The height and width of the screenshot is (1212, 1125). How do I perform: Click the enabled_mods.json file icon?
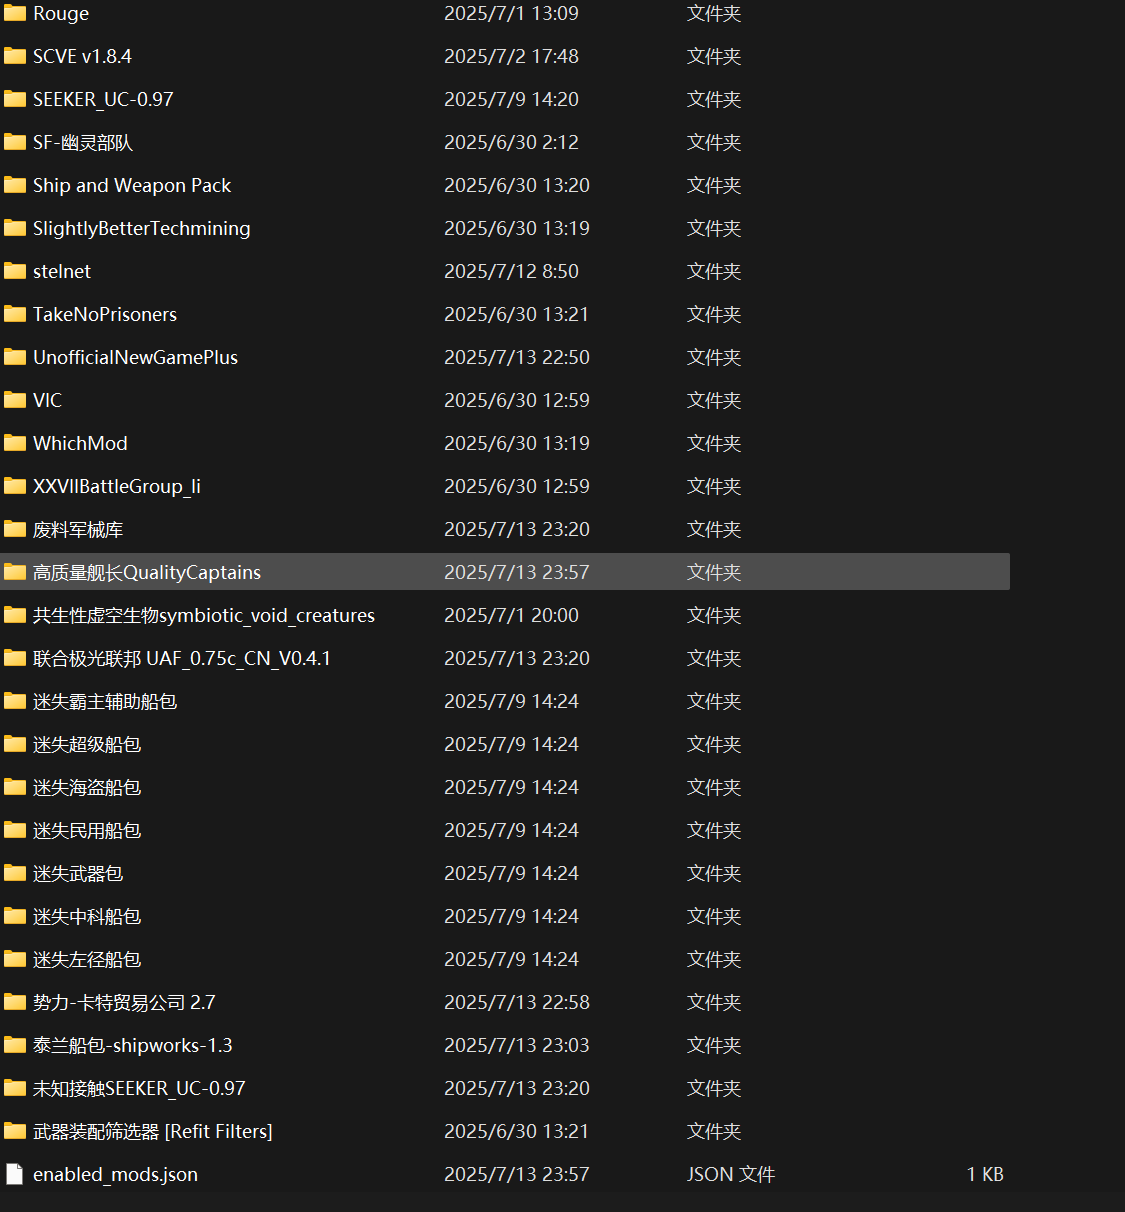[15, 1174]
